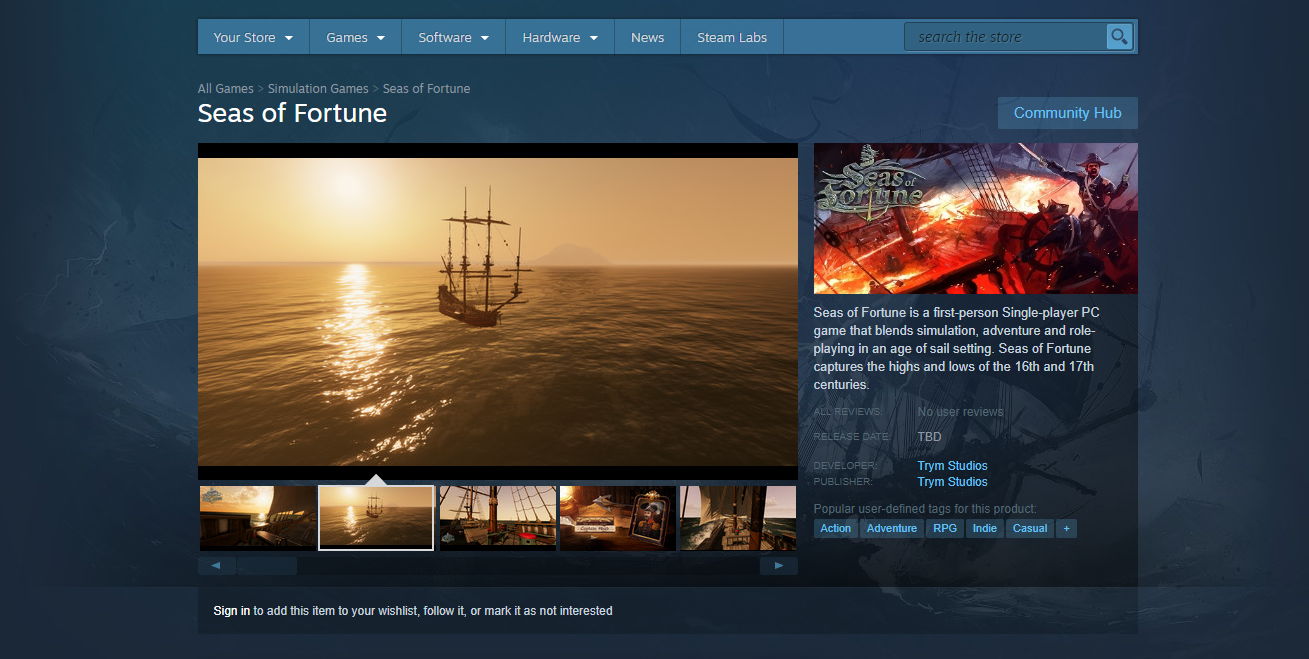Follow the All Games breadcrumb link
This screenshot has height=659, width=1309.
(x=226, y=89)
